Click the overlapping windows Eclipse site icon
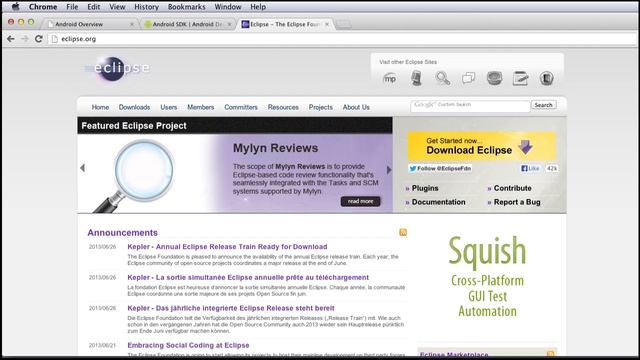The image size is (640, 360). tap(468, 78)
